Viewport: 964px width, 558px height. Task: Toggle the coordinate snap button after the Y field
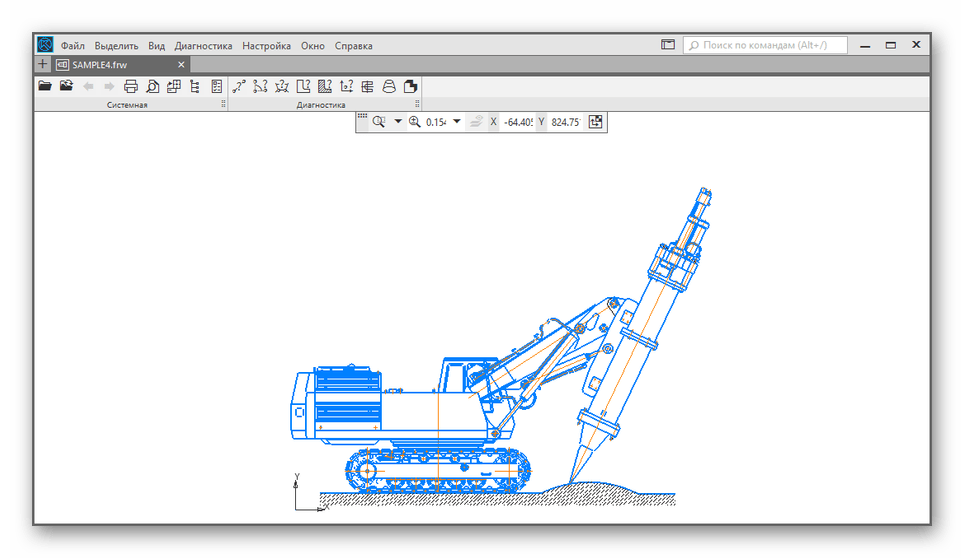click(596, 122)
